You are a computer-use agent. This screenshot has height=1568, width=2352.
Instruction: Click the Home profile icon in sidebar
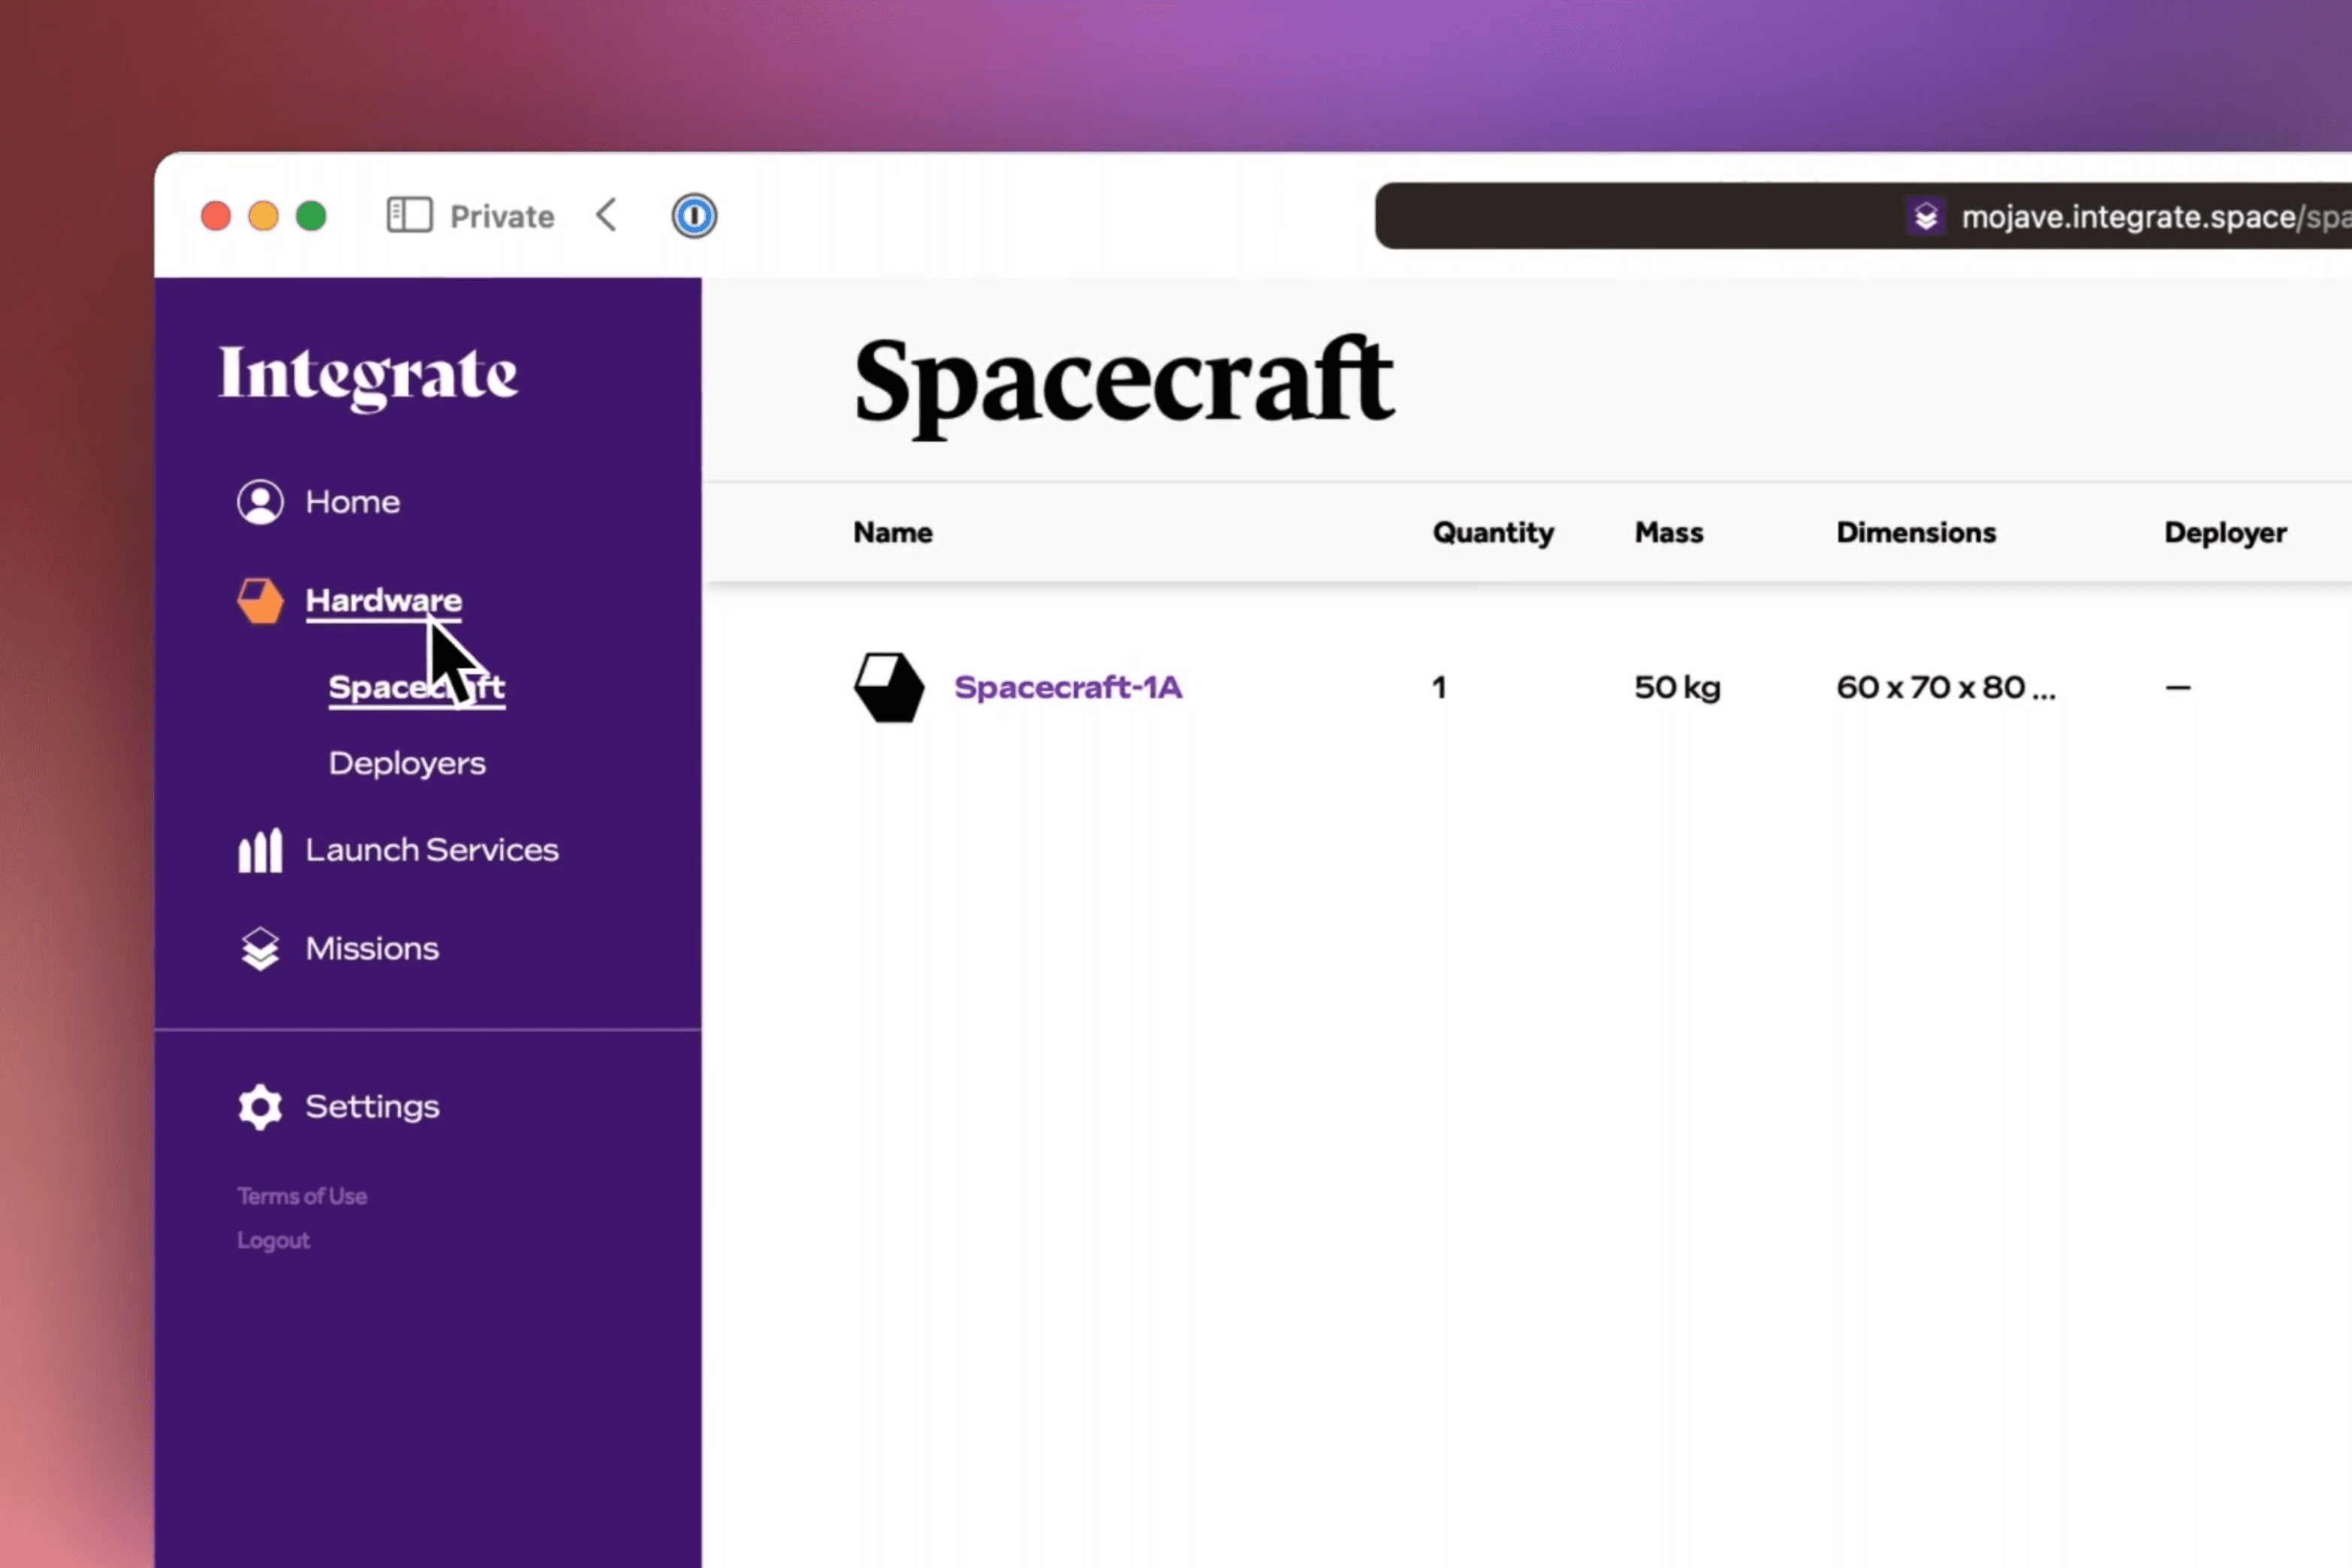click(260, 502)
